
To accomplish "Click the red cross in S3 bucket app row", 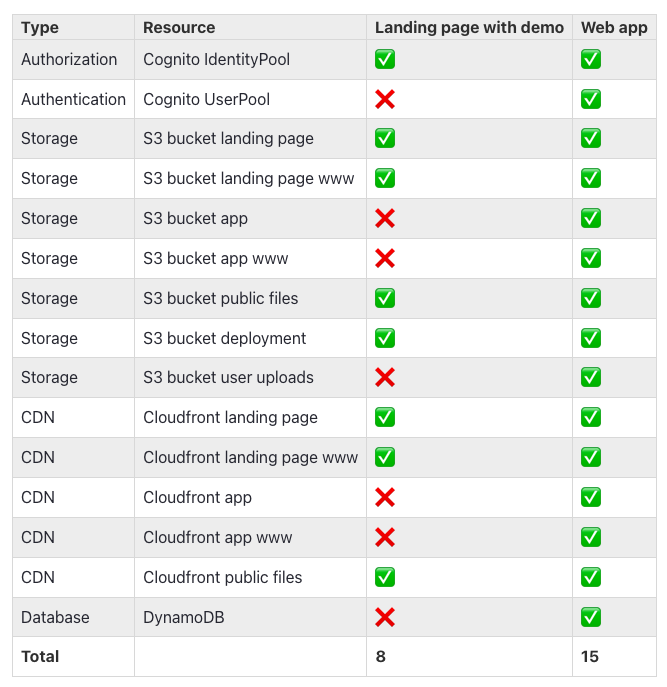I will [385, 218].
